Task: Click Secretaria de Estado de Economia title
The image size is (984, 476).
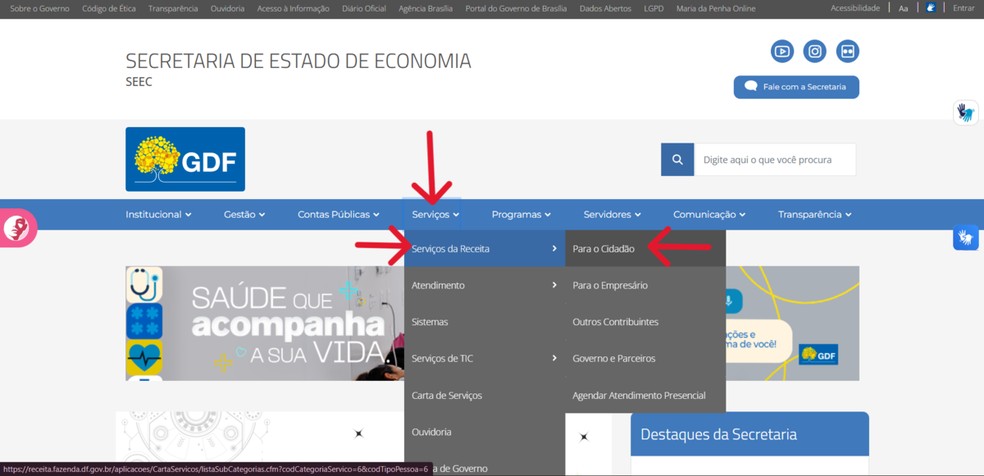Action: click(298, 61)
